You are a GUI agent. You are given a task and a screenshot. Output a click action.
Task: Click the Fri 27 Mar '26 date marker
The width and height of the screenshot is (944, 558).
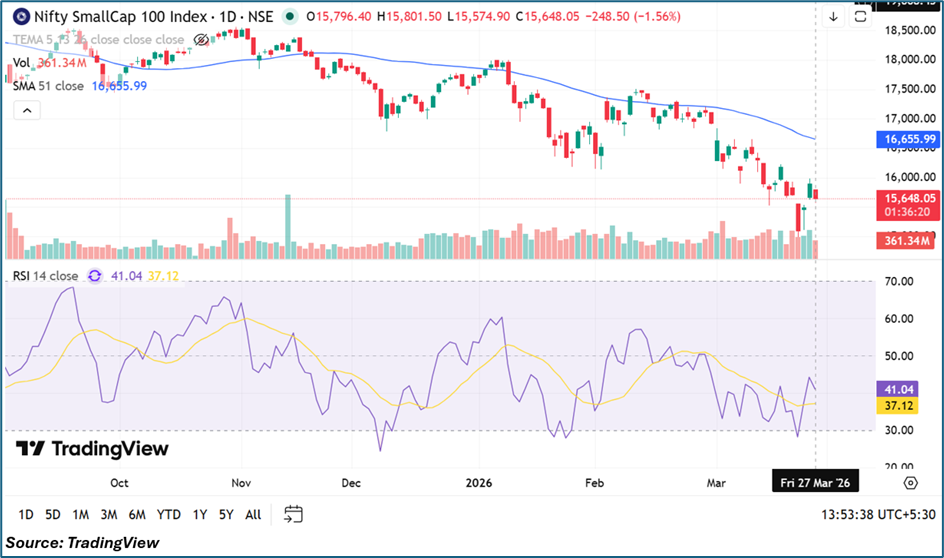(x=817, y=482)
